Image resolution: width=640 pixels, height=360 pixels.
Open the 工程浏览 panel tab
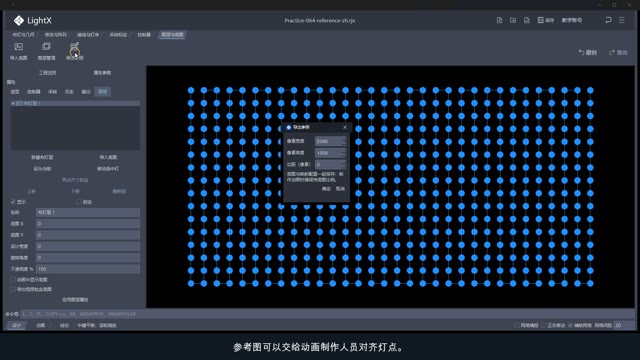47,73
